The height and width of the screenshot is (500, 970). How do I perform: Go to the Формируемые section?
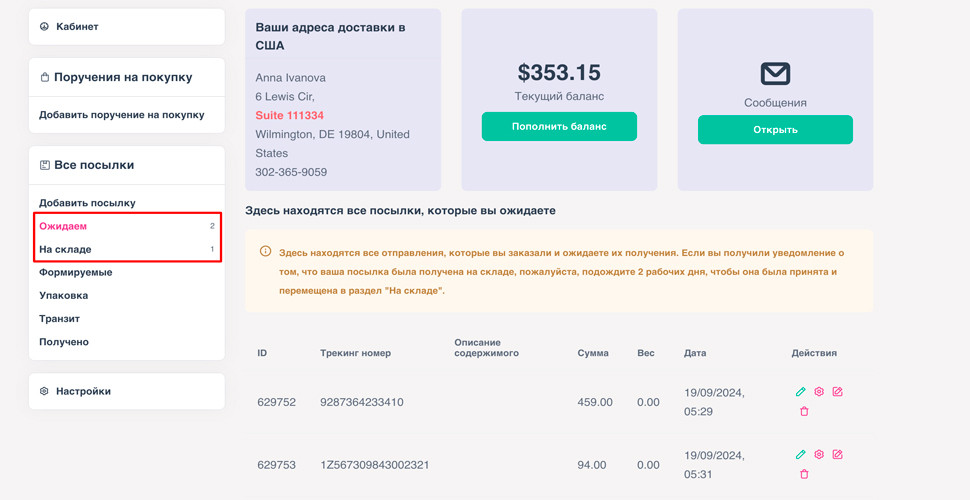coord(75,272)
